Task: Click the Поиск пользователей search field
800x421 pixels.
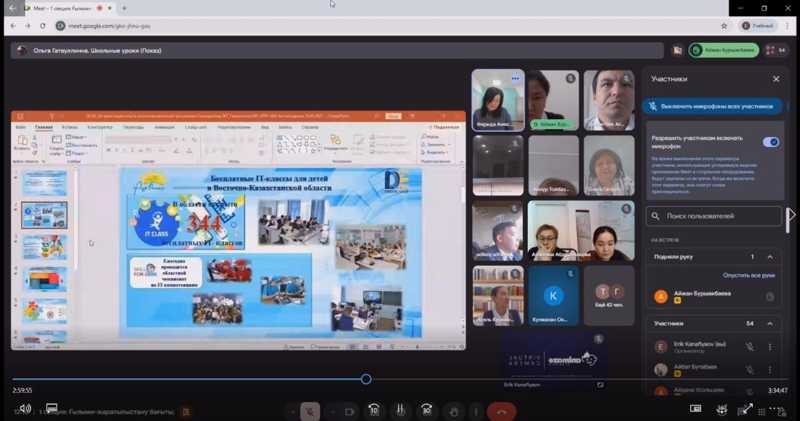Action: tap(714, 216)
